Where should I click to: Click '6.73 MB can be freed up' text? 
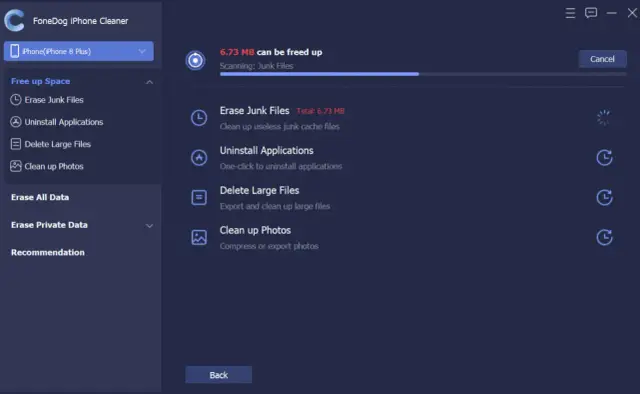pos(271,52)
